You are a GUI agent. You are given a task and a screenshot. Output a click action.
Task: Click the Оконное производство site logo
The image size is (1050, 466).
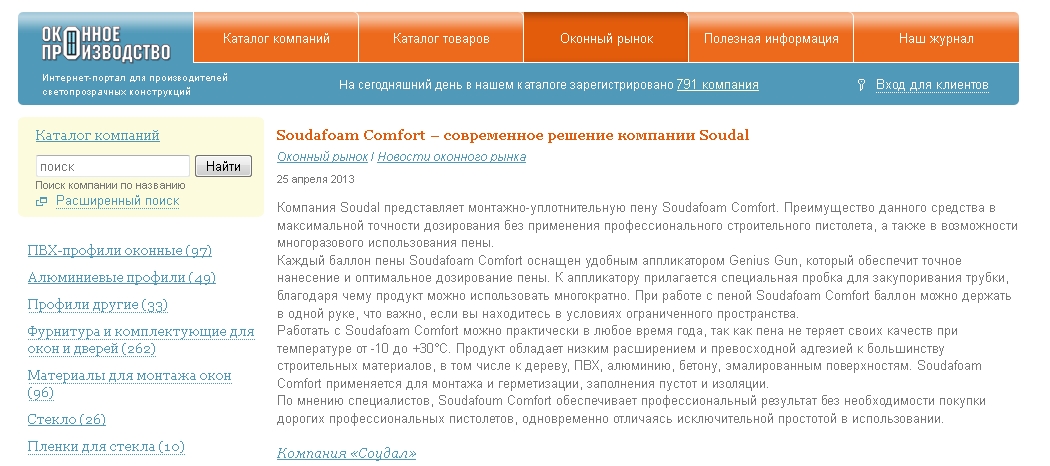[x=106, y=44]
